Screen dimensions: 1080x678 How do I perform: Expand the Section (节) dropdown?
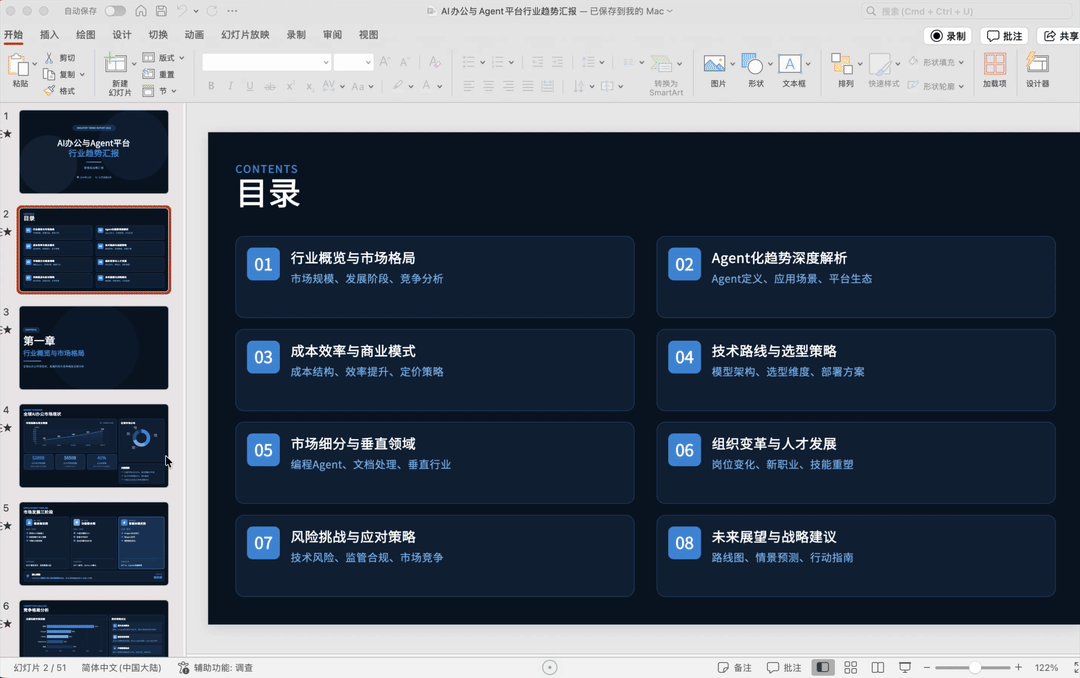[x=174, y=91]
